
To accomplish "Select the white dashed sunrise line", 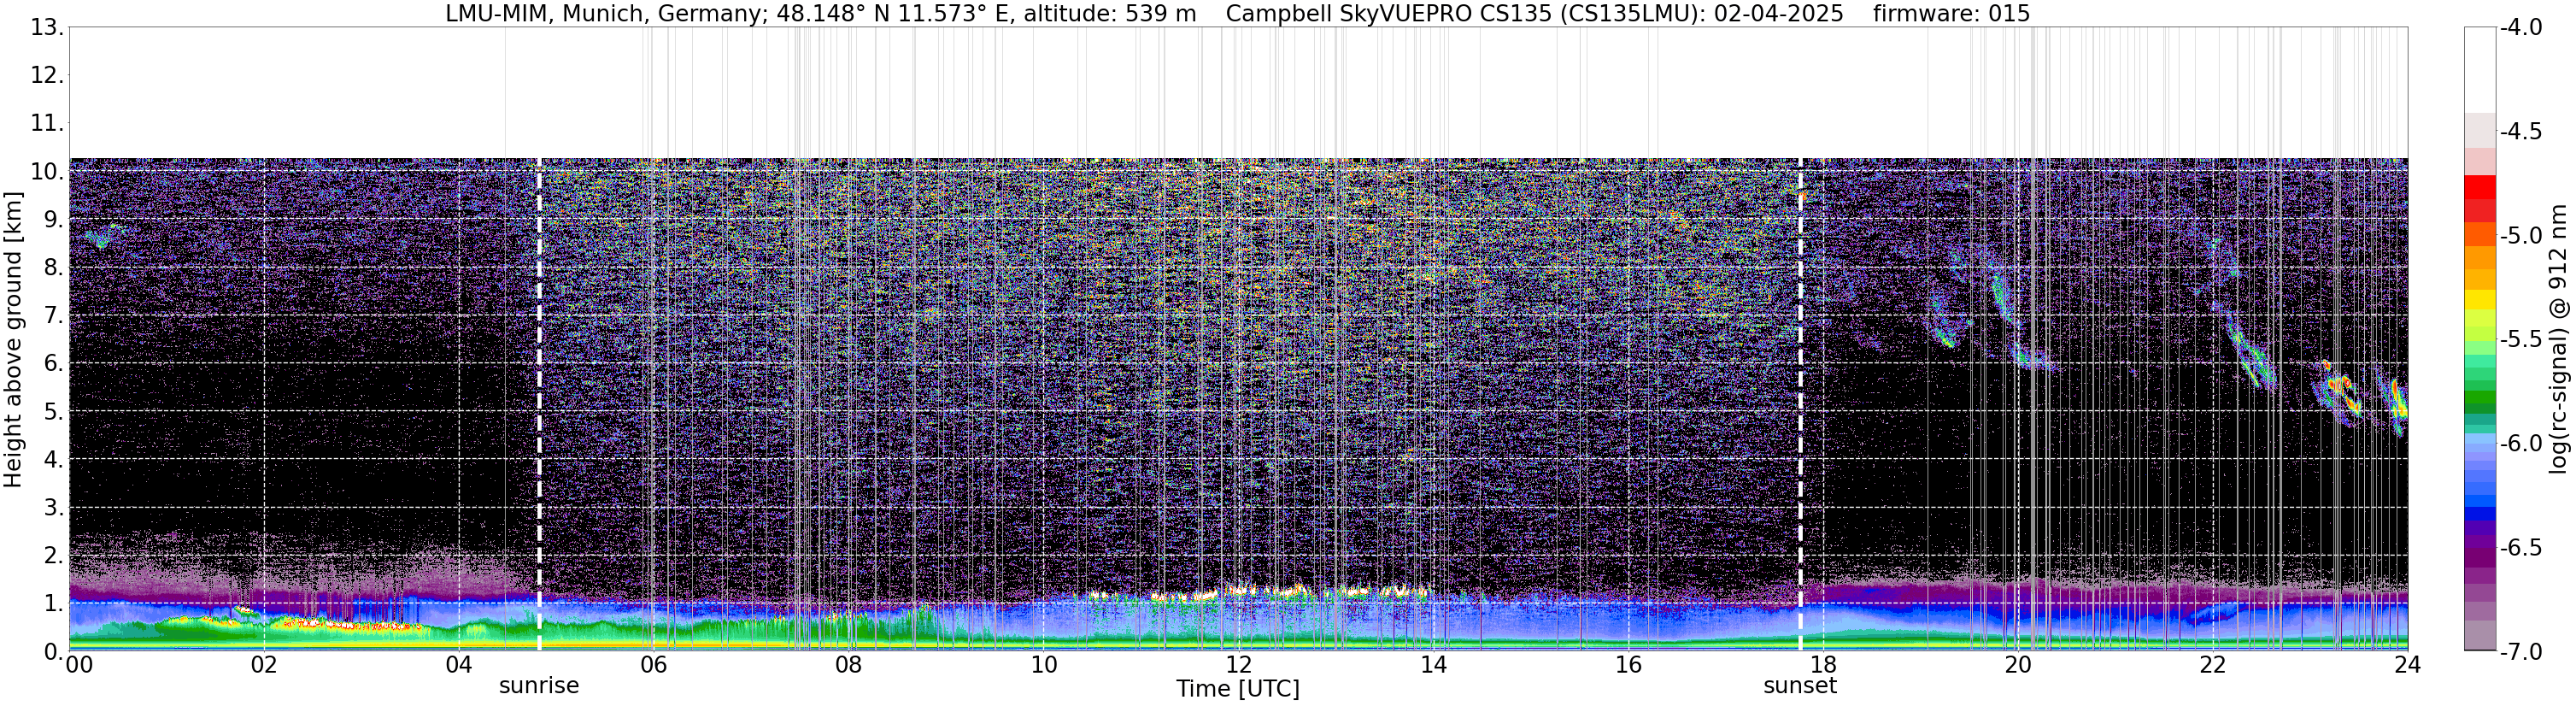I will [x=539, y=404].
